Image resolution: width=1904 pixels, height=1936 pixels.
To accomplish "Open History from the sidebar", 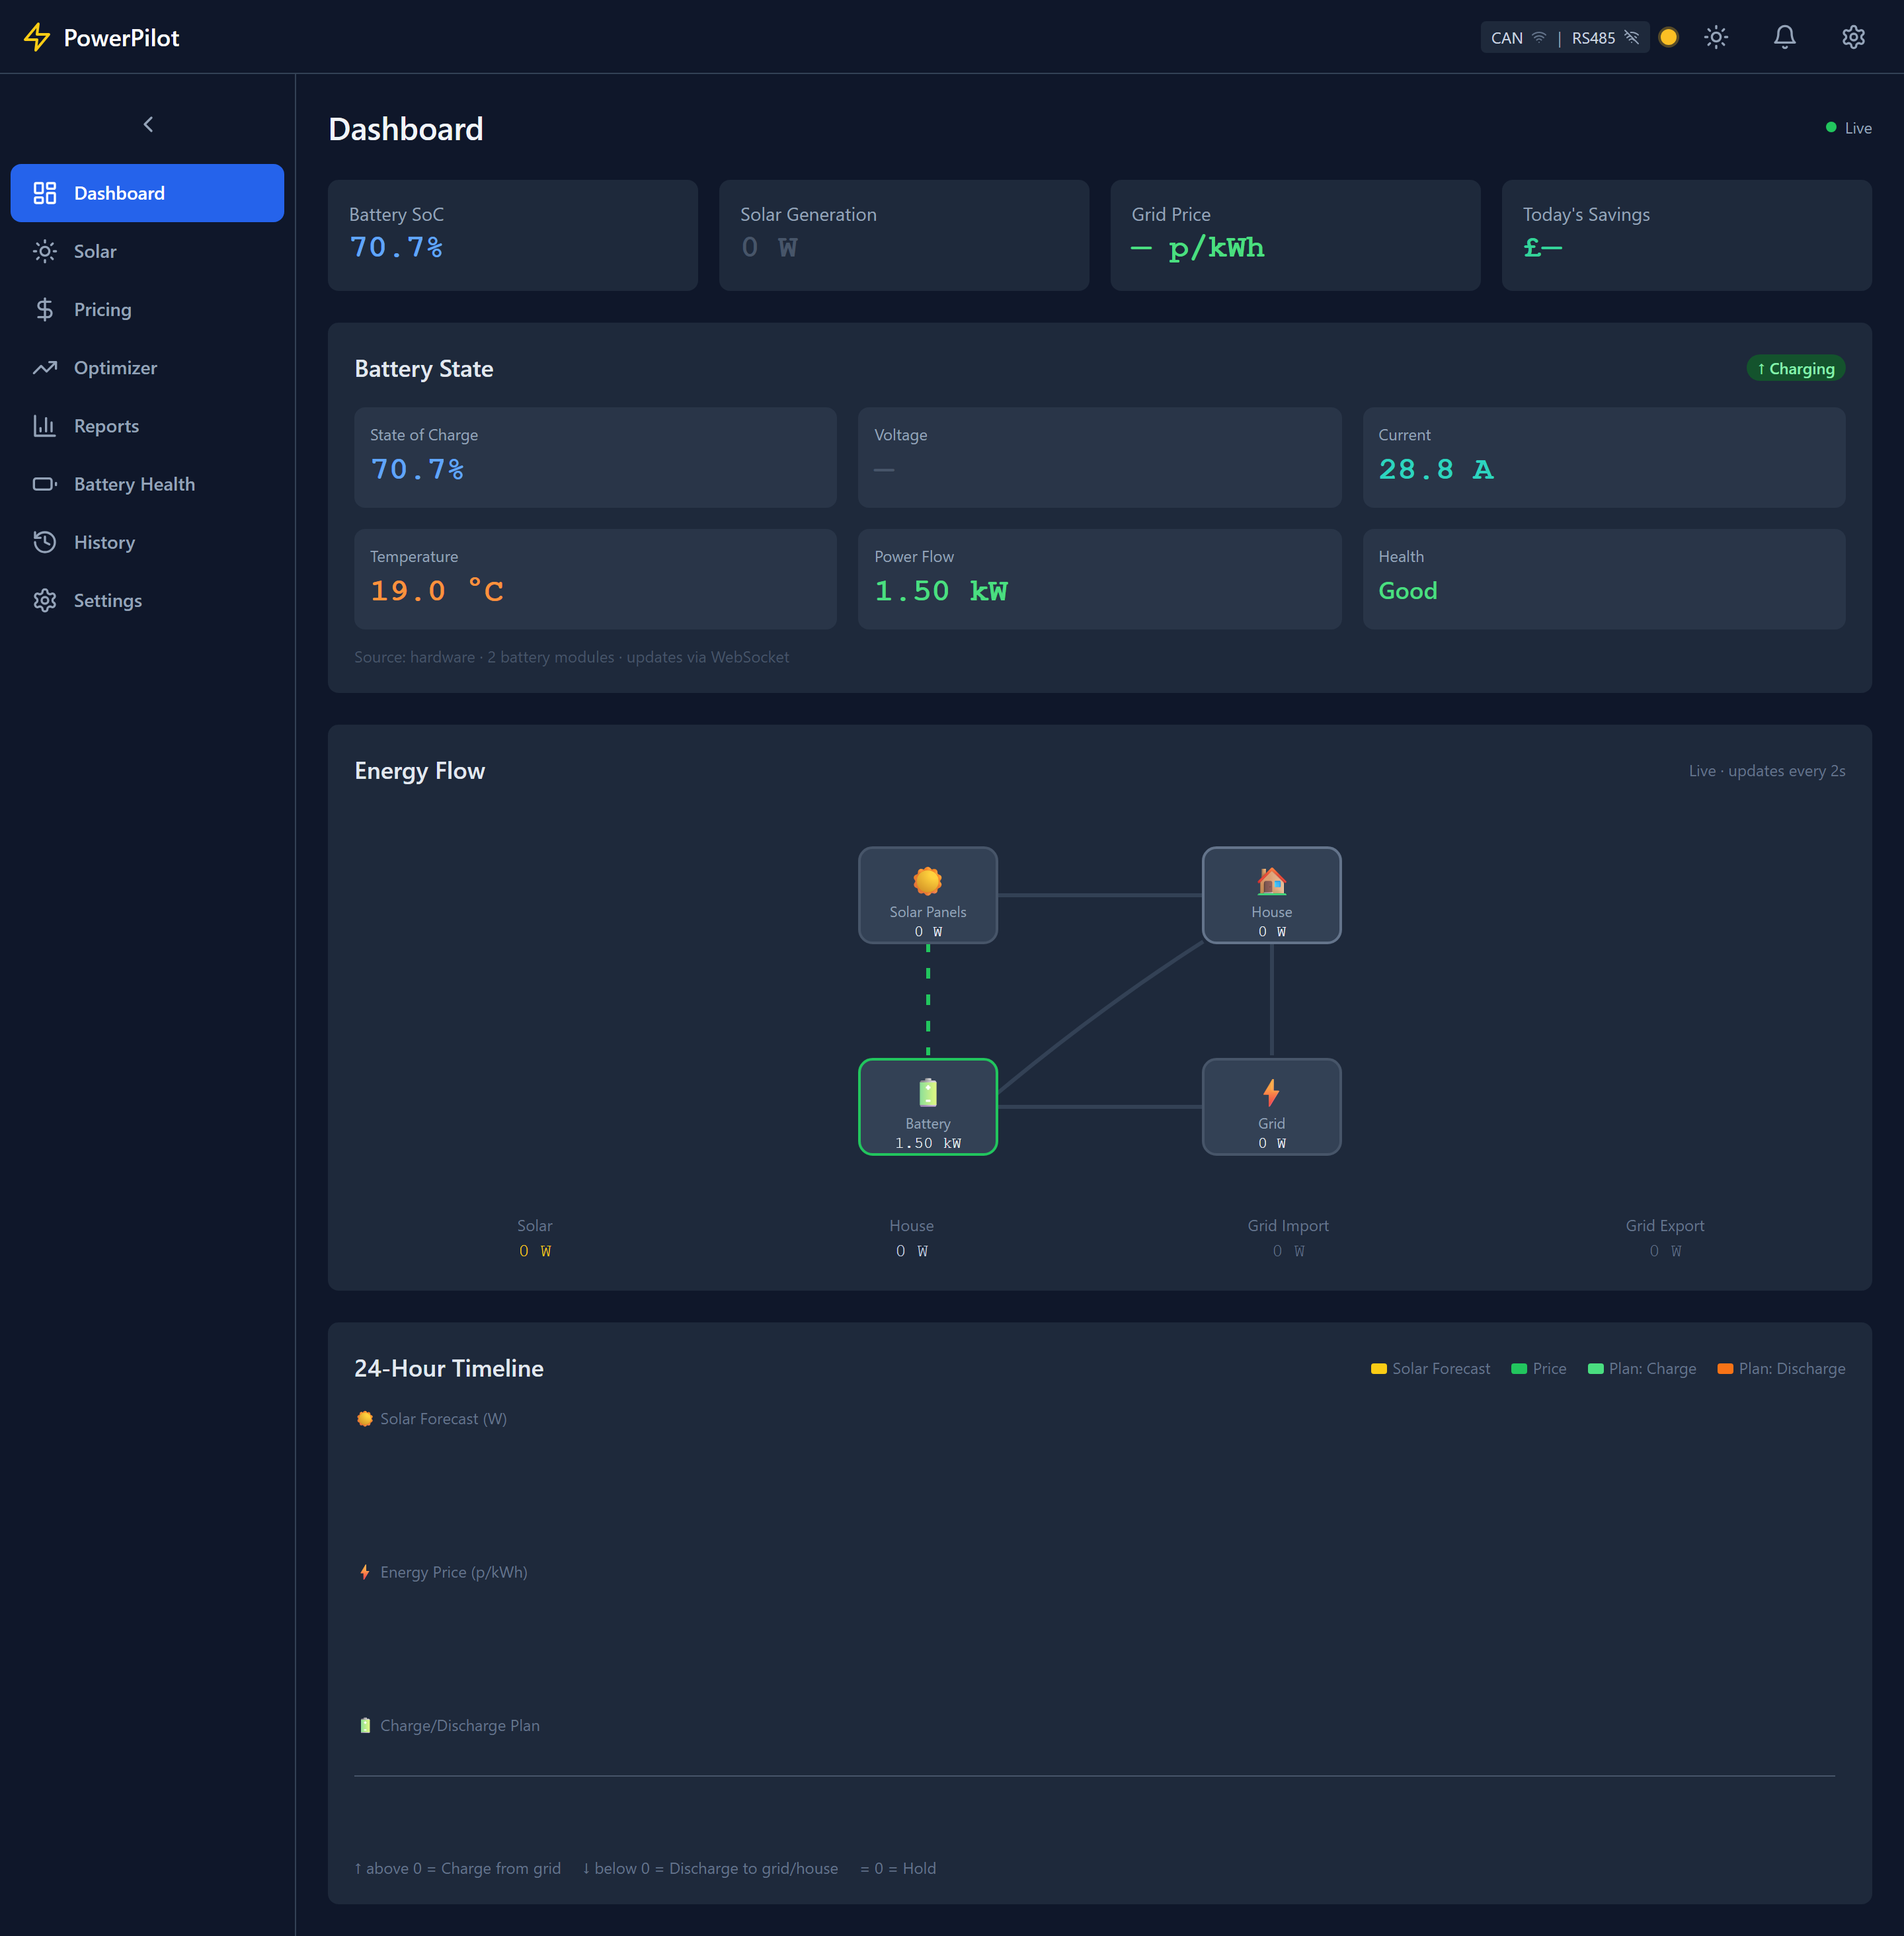I will [x=147, y=542].
